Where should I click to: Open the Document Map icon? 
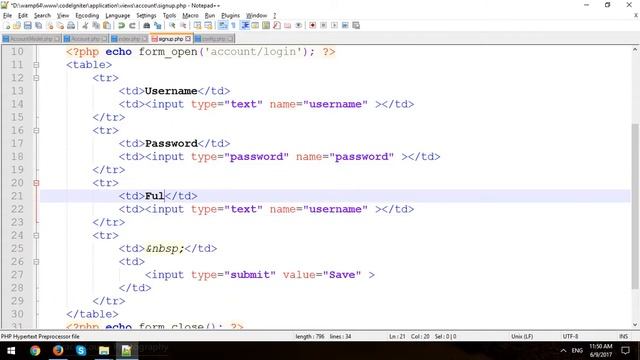266,25
